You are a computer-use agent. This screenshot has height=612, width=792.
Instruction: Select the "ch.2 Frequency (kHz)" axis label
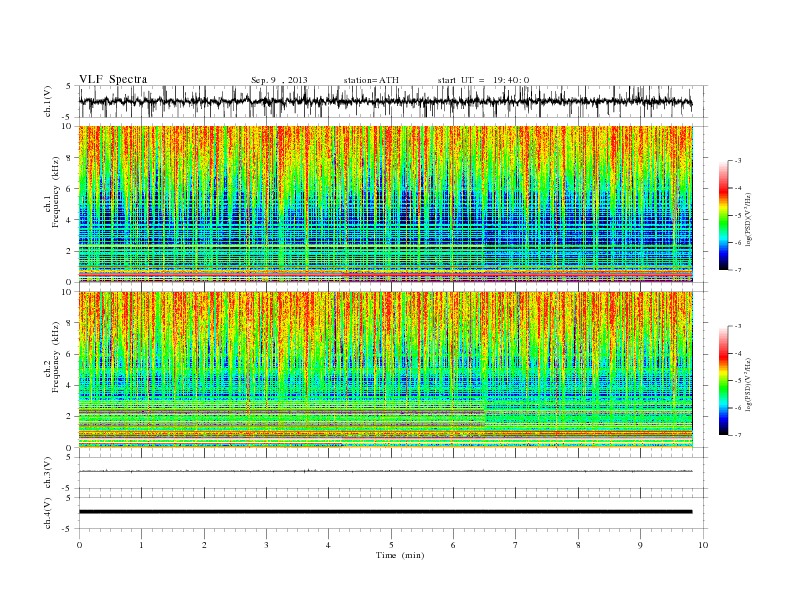pyautogui.click(x=52, y=357)
